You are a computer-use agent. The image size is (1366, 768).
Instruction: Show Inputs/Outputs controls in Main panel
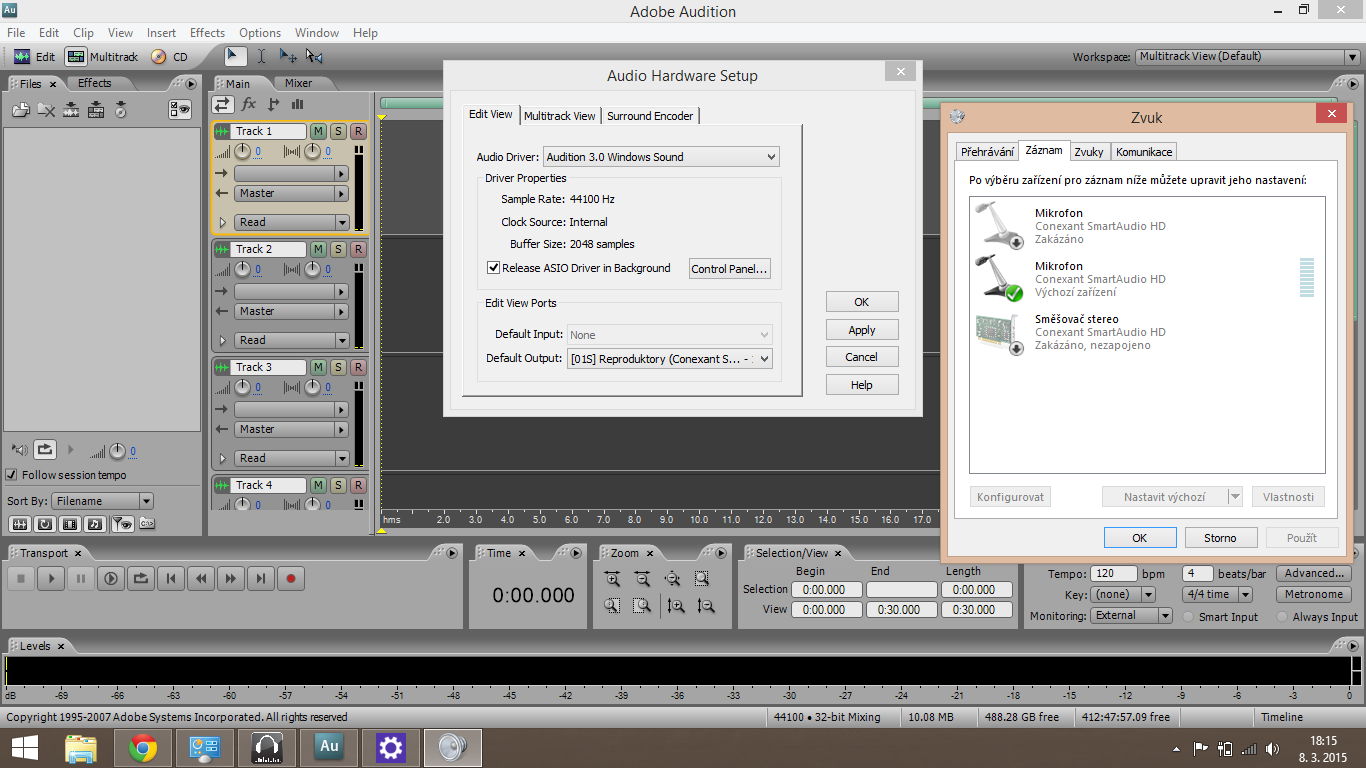pyautogui.click(x=223, y=104)
